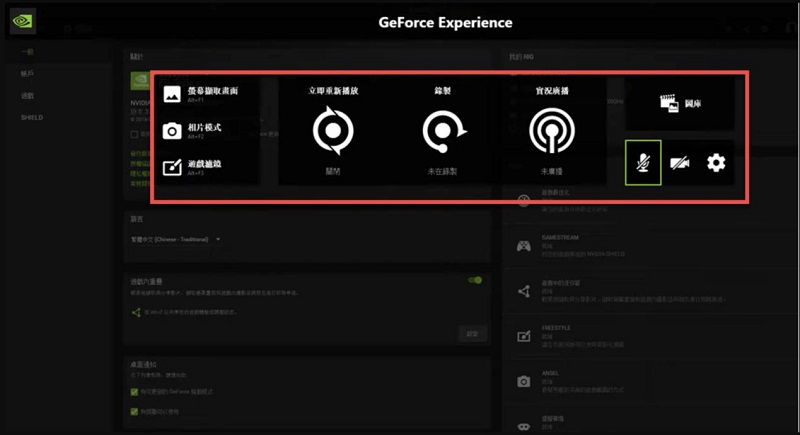Toggle the muted microphone button

[x=643, y=163]
